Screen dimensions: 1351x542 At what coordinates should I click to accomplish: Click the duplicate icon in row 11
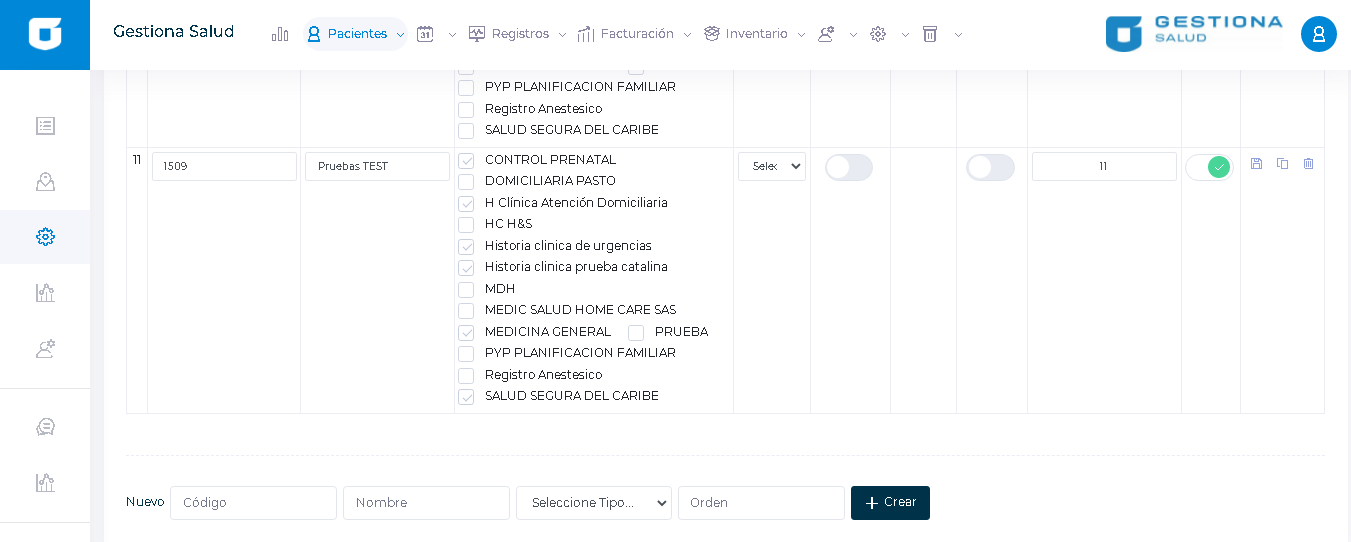1282,164
